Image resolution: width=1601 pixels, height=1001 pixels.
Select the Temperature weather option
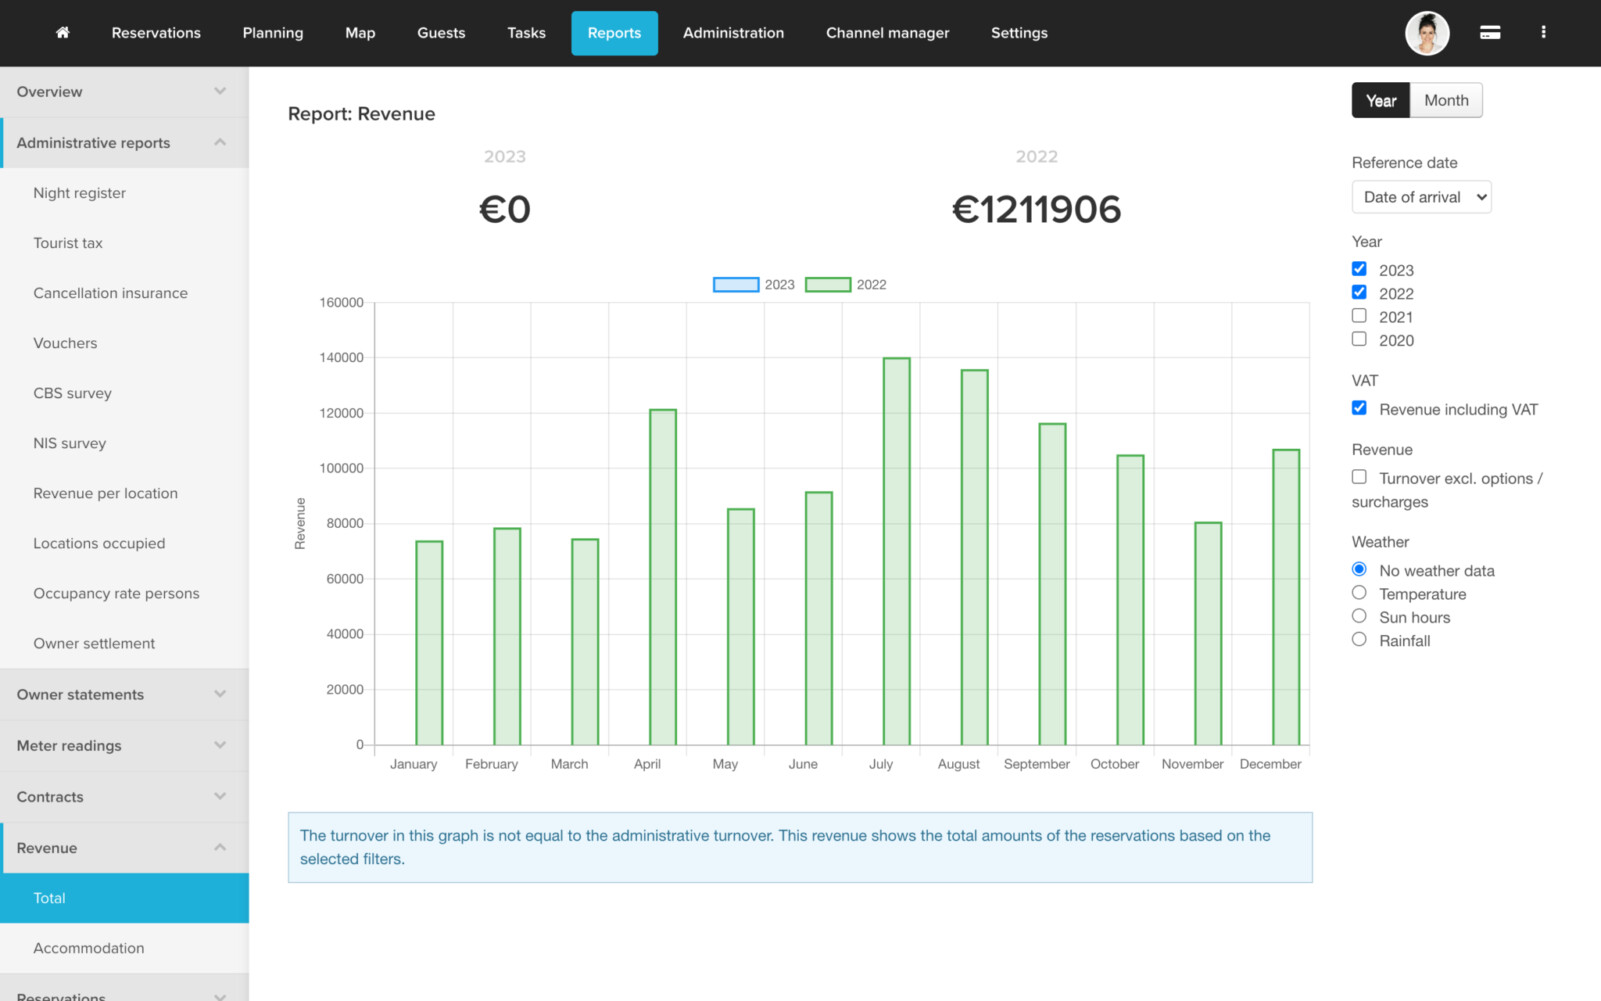tap(1358, 593)
